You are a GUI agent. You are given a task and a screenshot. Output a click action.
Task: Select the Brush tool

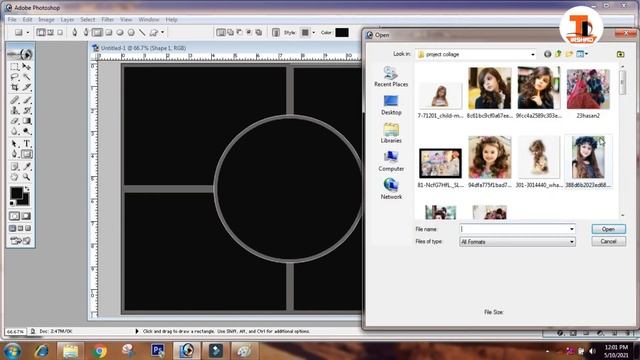click(27, 100)
